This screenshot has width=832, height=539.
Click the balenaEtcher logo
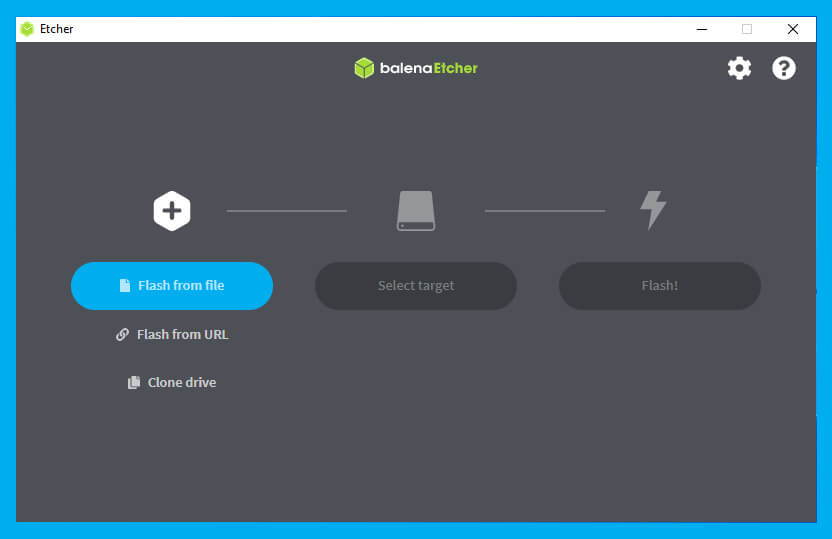coord(416,68)
